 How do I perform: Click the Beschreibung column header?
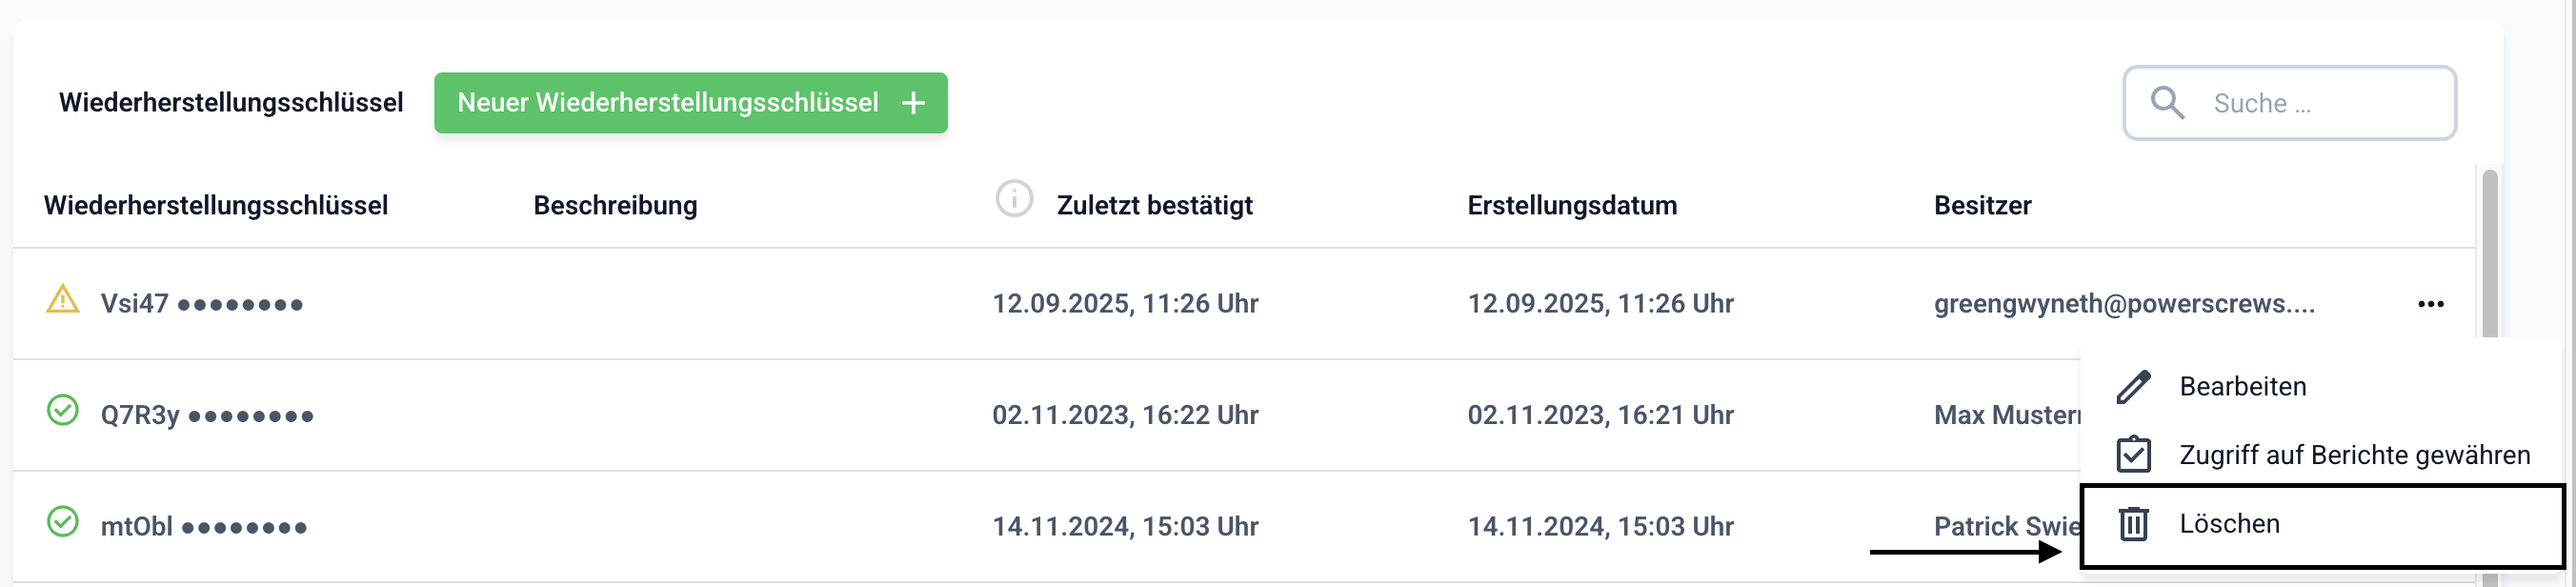click(x=615, y=206)
